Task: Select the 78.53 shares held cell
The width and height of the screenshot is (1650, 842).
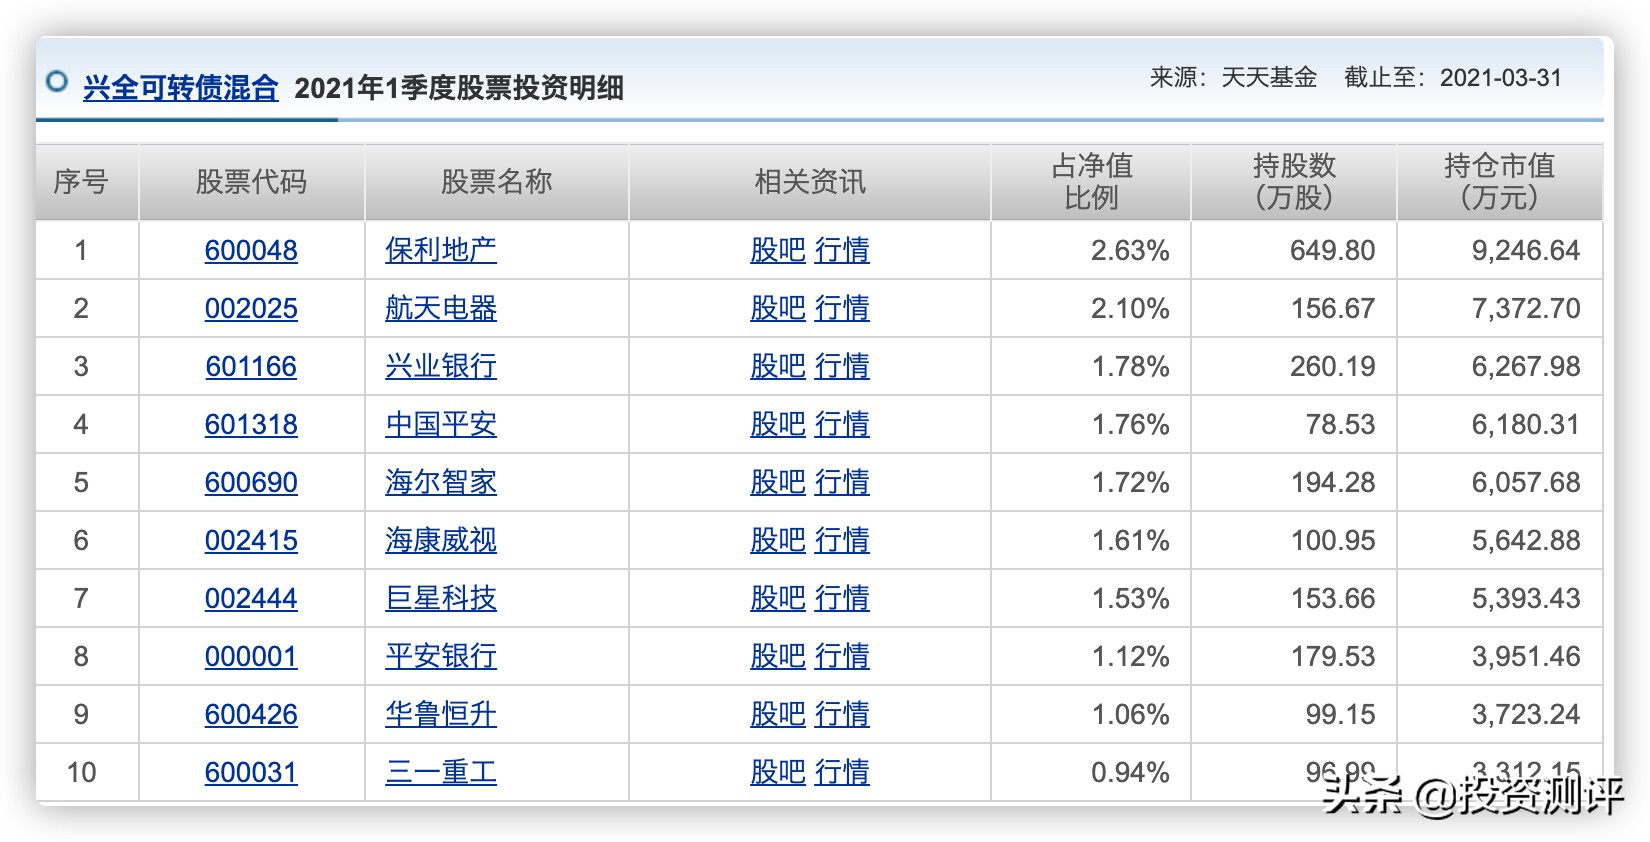Action: (x=1294, y=424)
